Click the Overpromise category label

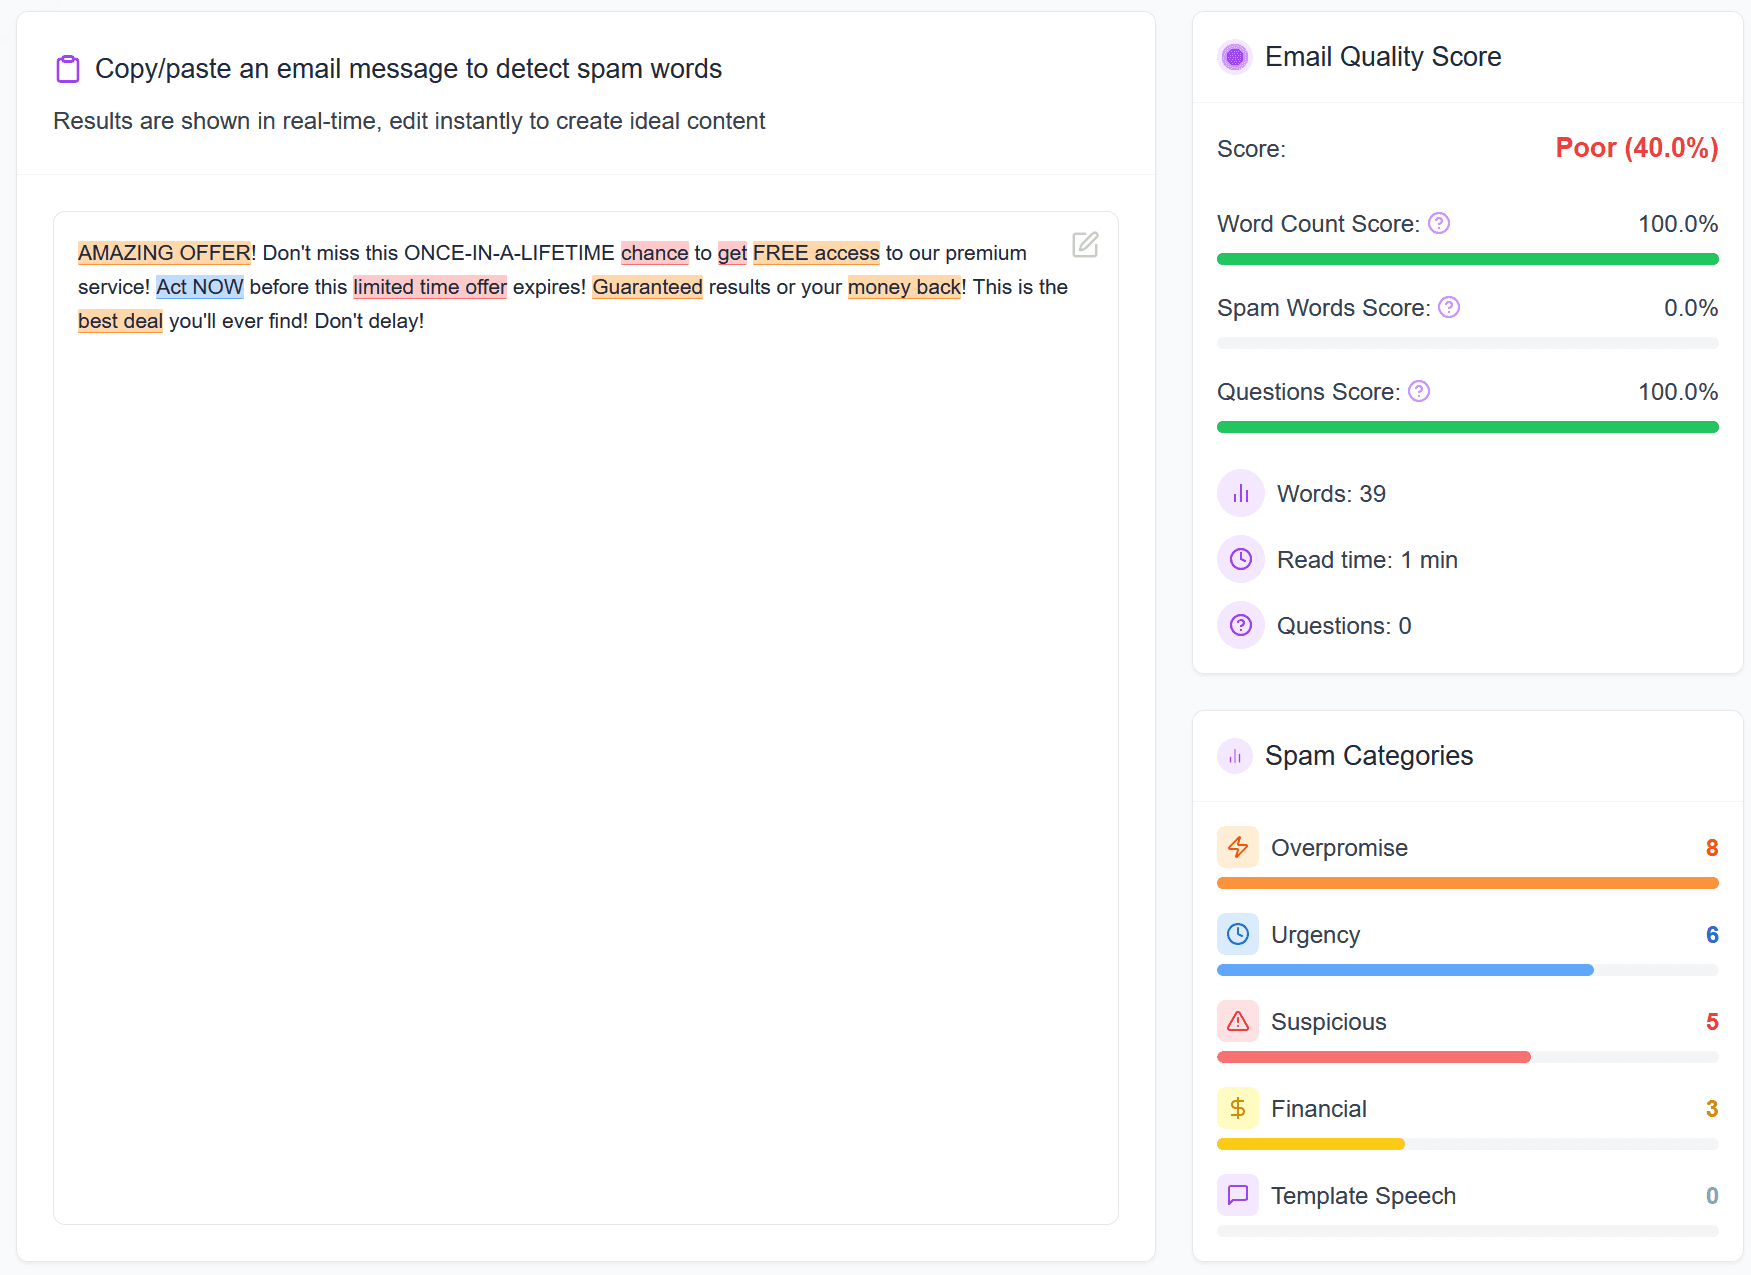pos(1339,848)
